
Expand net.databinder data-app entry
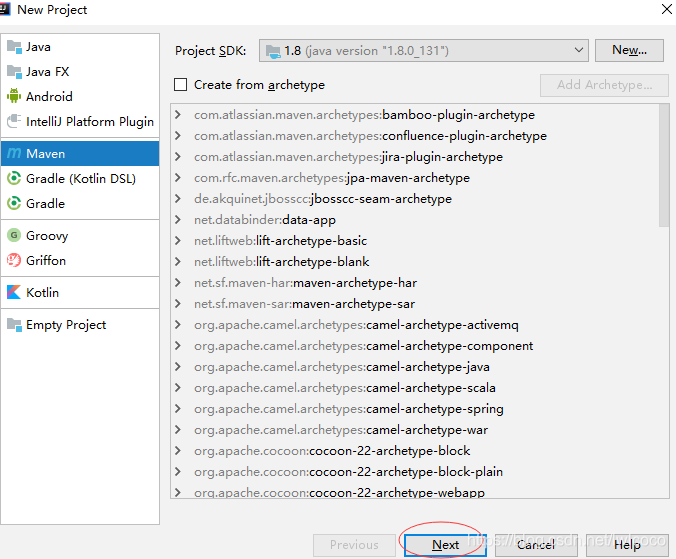(178, 220)
